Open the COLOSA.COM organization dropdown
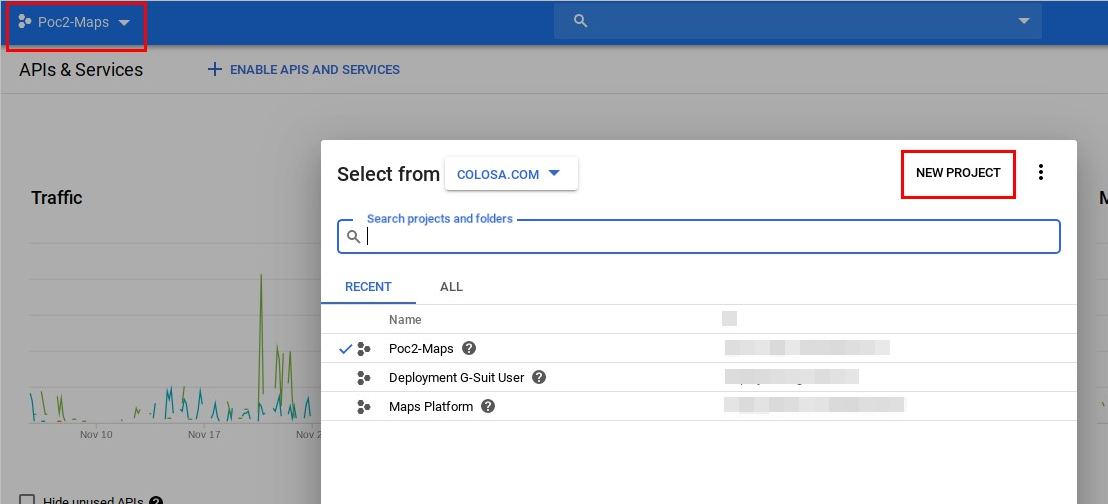The height and width of the screenshot is (504, 1108). pyautogui.click(x=510, y=174)
